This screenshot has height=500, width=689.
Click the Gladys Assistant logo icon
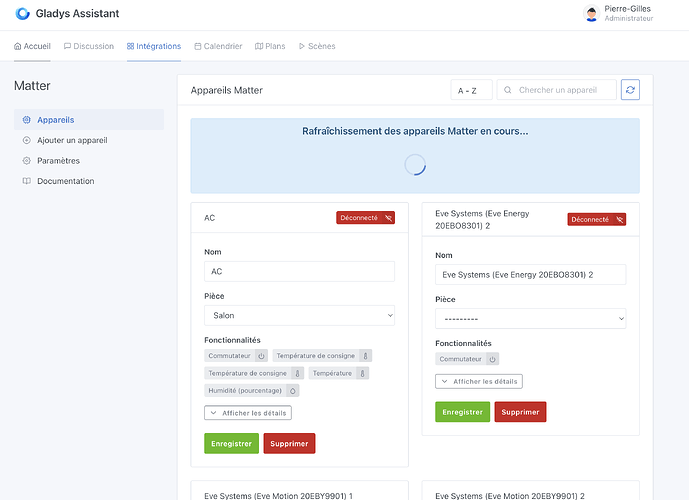23,14
